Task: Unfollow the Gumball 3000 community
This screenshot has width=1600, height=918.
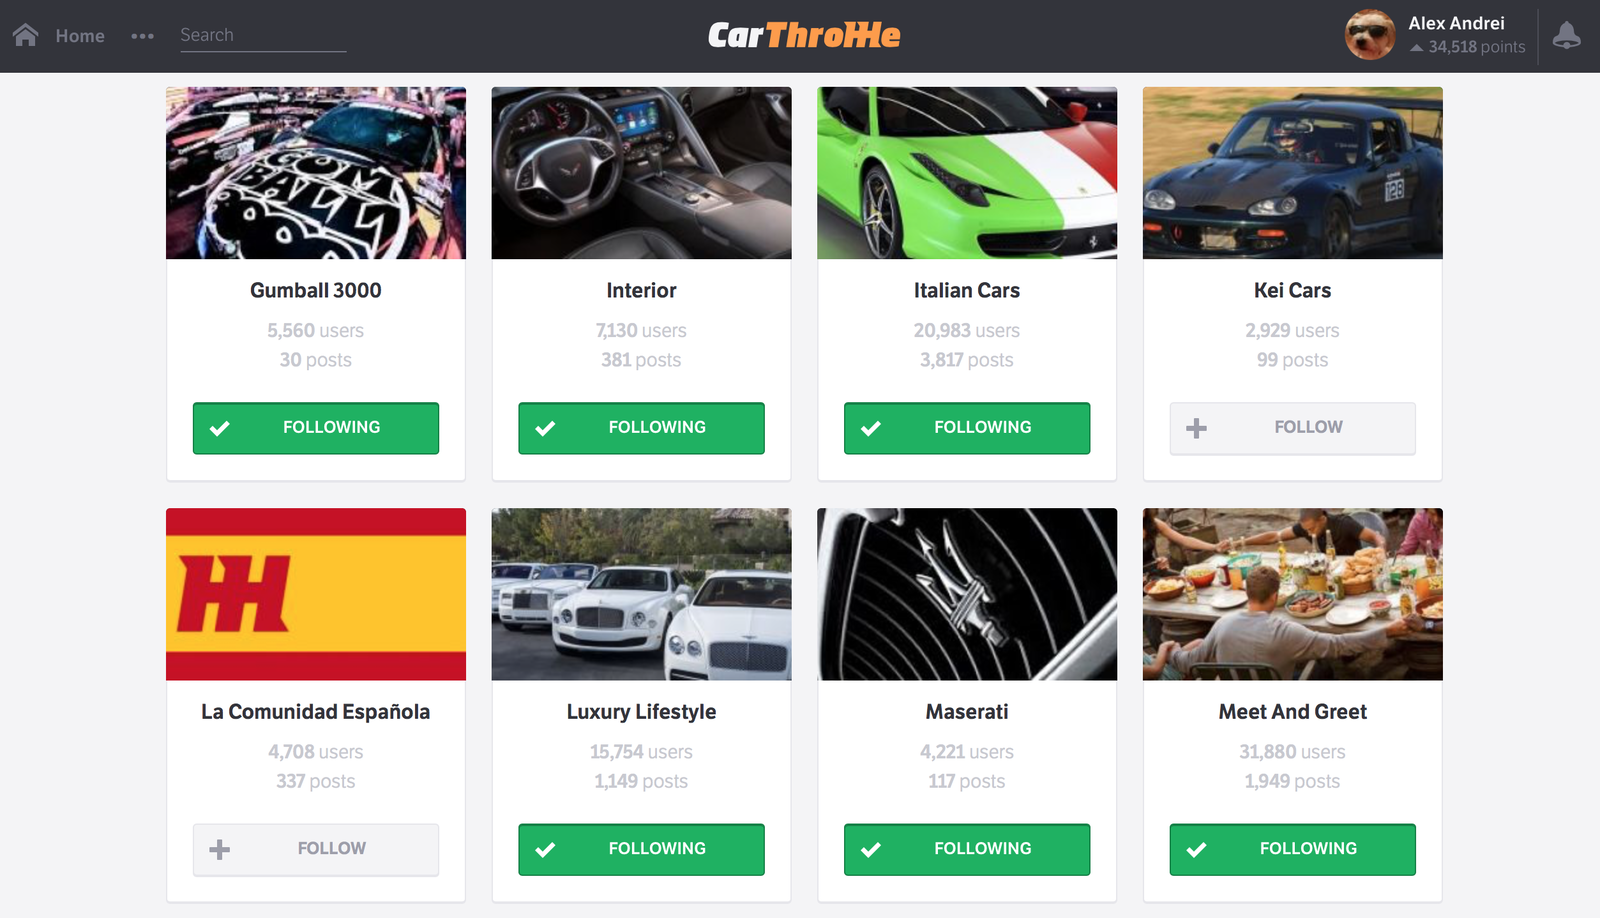Action: pyautogui.click(x=316, y=428)
